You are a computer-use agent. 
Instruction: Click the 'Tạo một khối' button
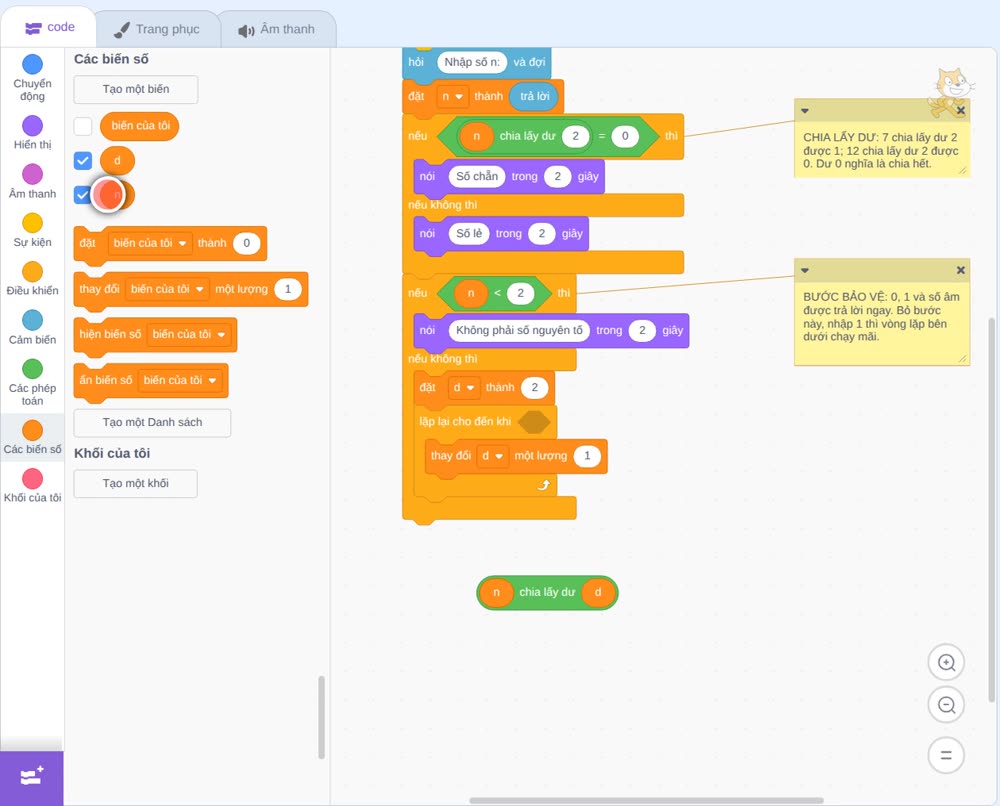(x=136, y=483)
